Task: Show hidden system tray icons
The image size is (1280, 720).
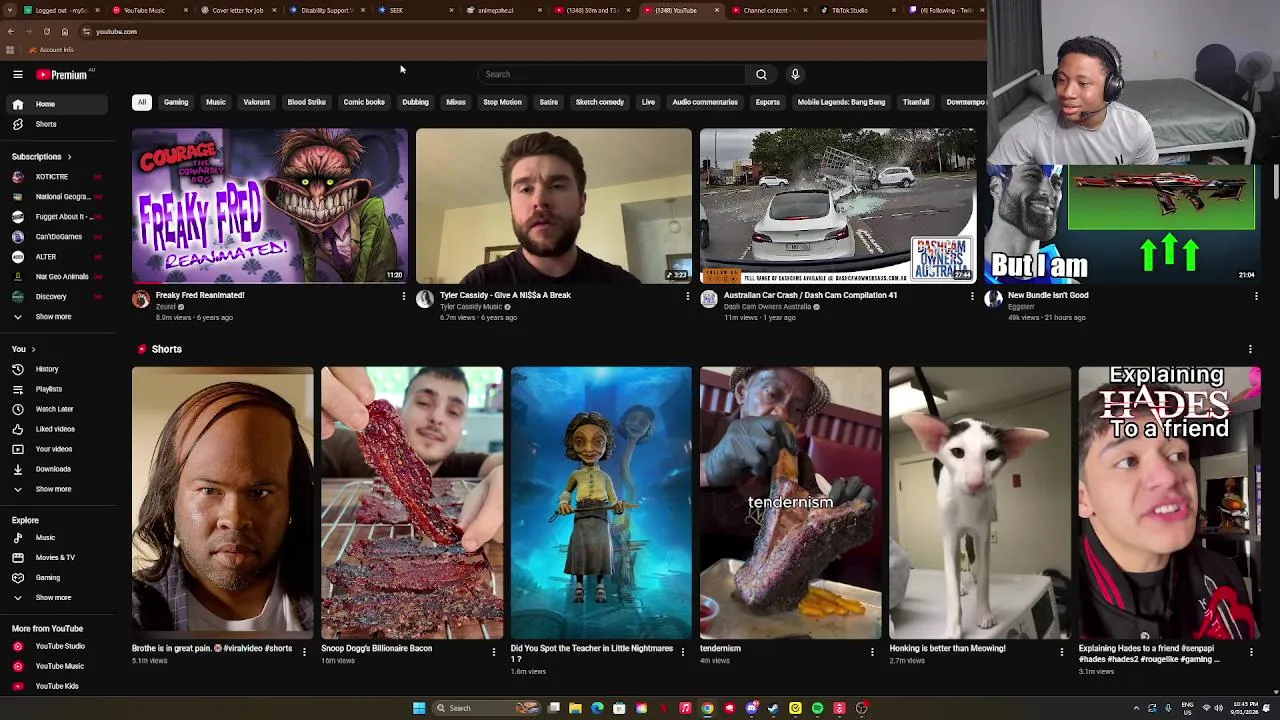Action: click(x=1136, y=708)
